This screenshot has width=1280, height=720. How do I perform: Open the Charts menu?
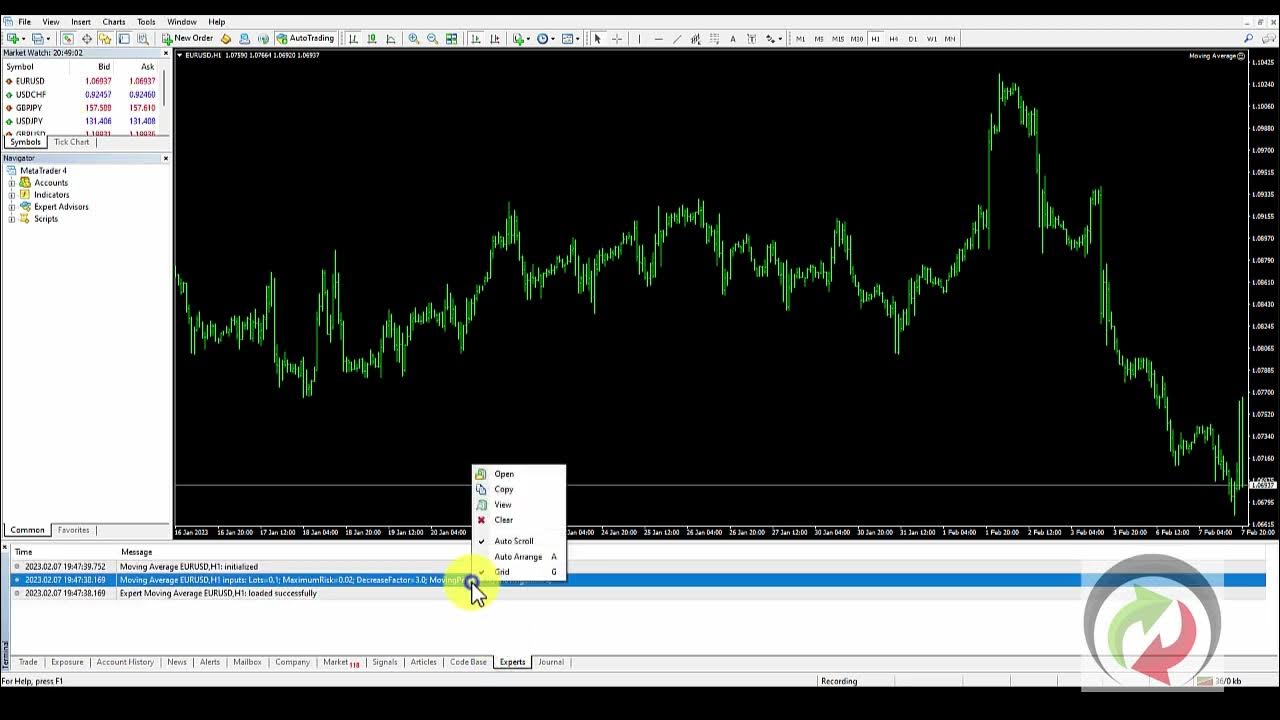tap(114, 21)
